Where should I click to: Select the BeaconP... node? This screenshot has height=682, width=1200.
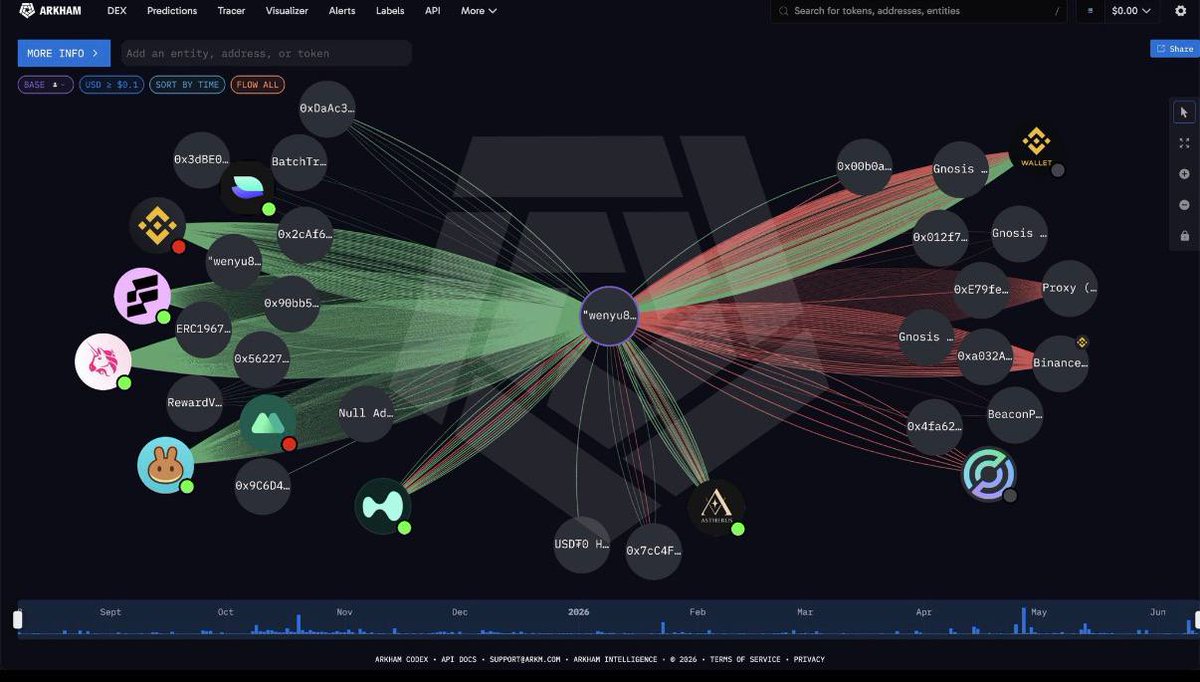[1015, 414]
